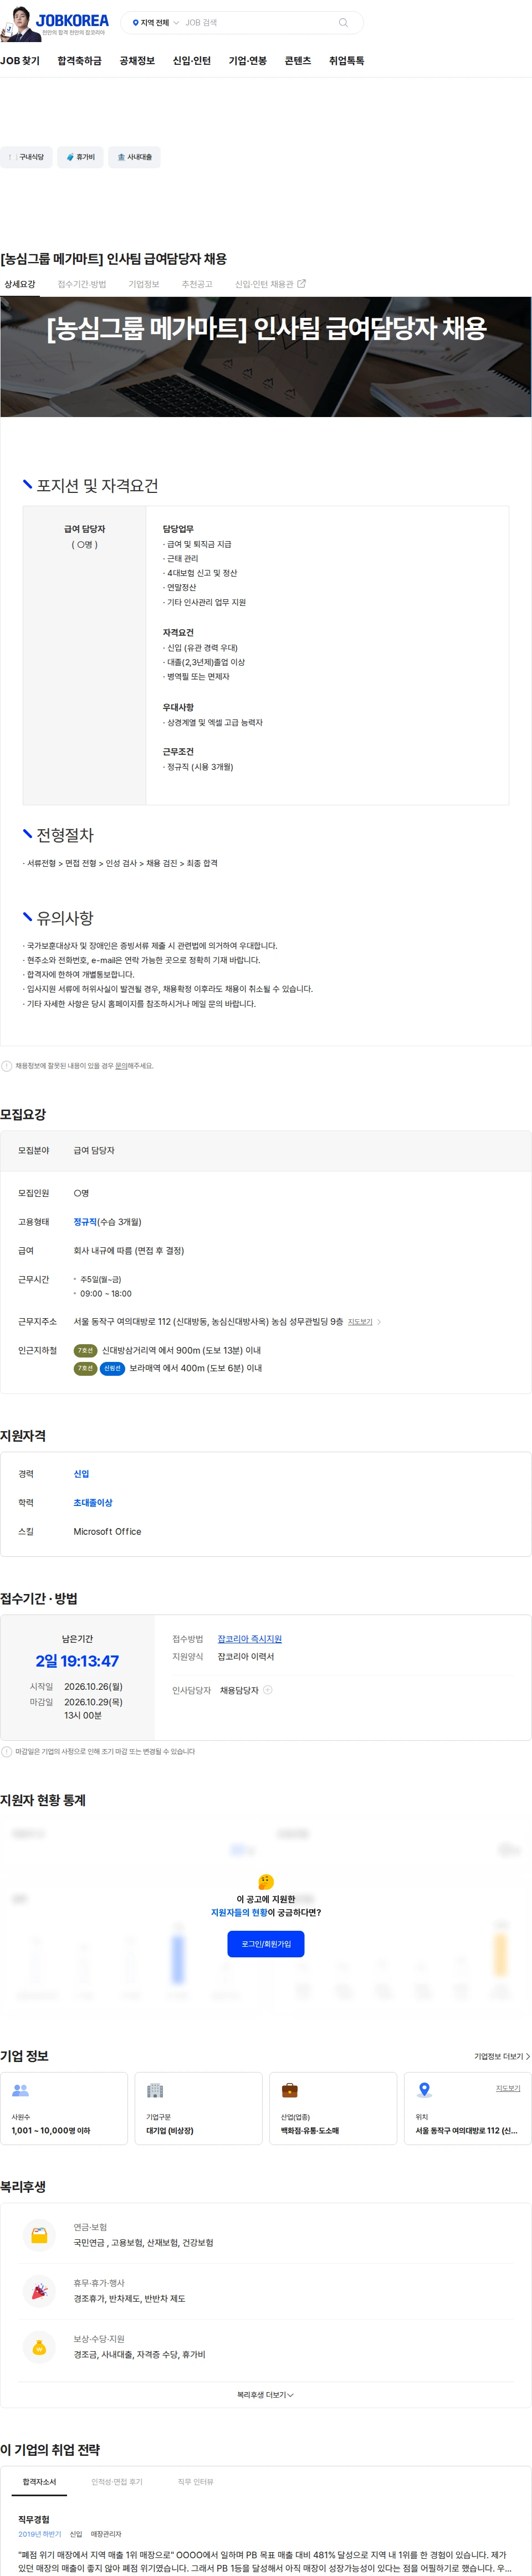Click the 문의 link in the notice
Viewport: 532px width, 2576px height.
[x=121, y=1066]
